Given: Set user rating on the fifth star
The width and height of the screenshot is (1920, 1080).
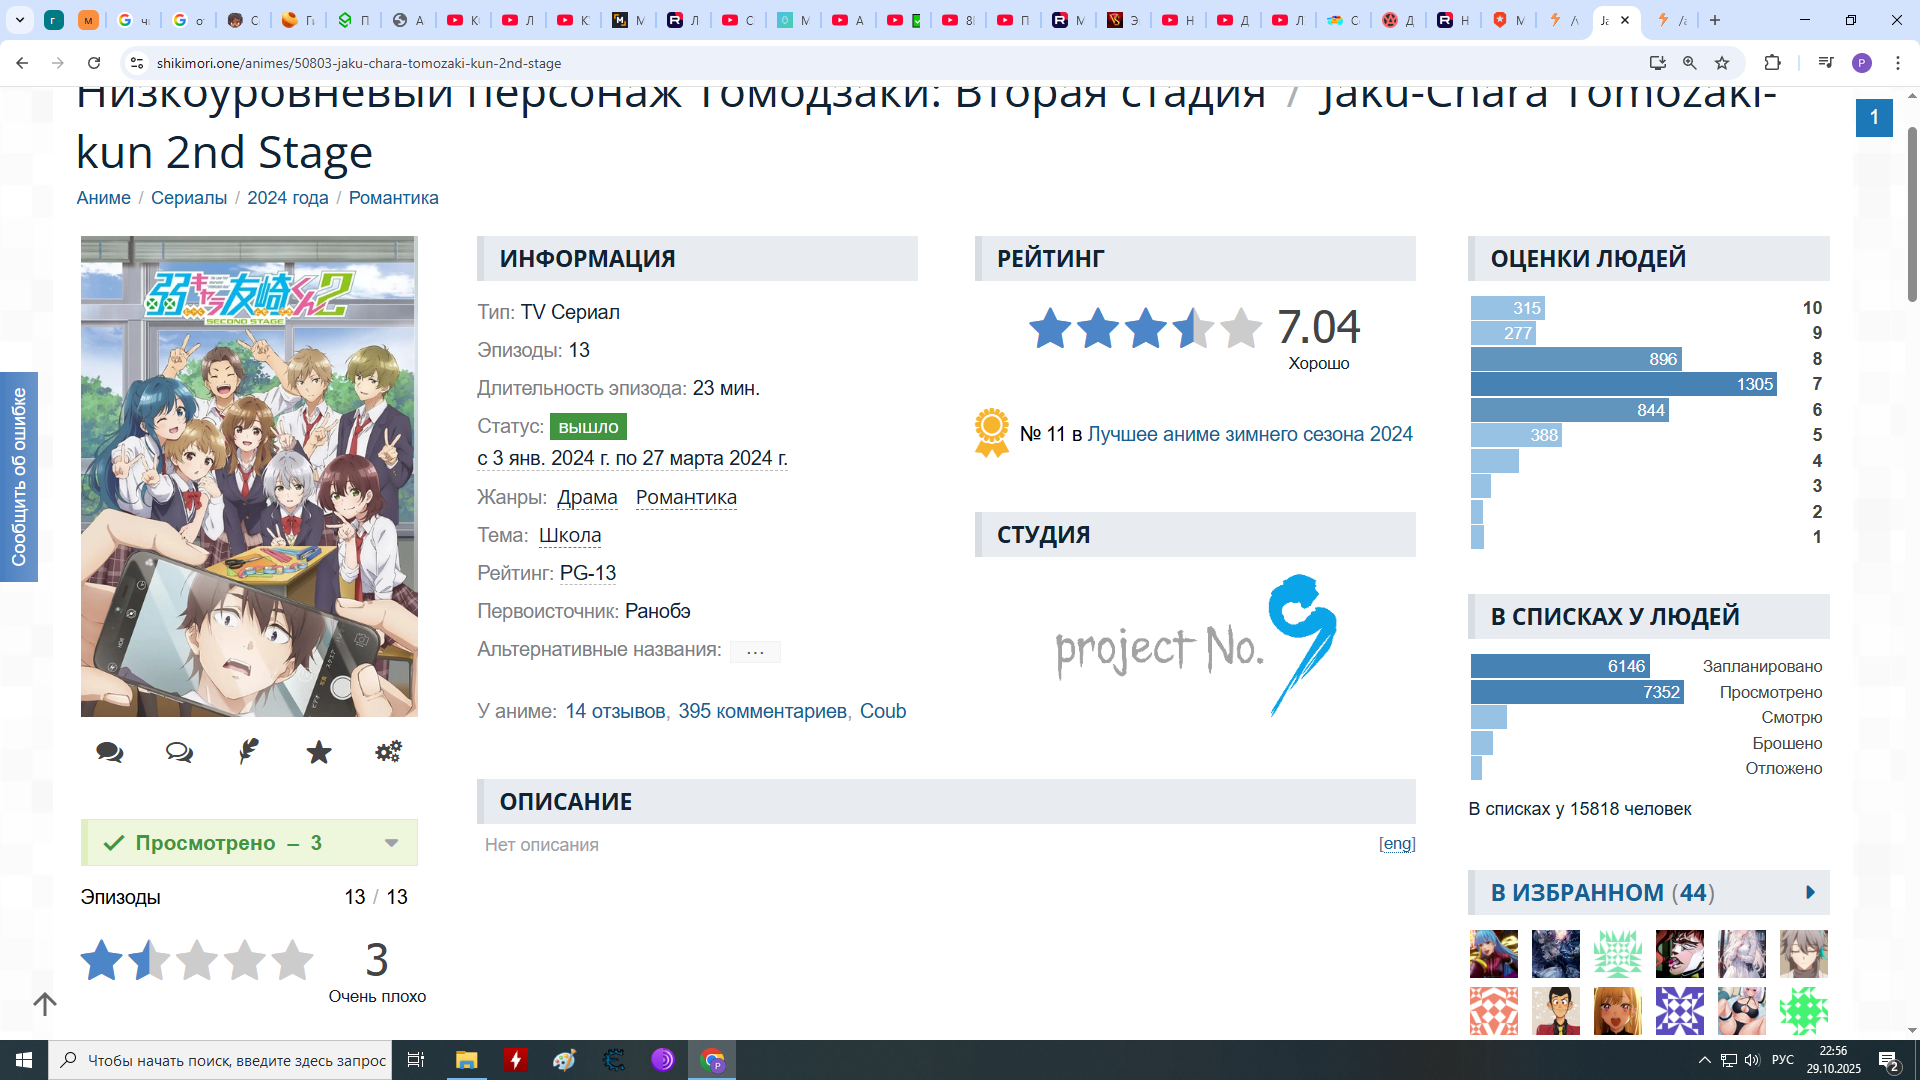Looking at the screenshot, I should pyautogui.click(x=292, y=961).
